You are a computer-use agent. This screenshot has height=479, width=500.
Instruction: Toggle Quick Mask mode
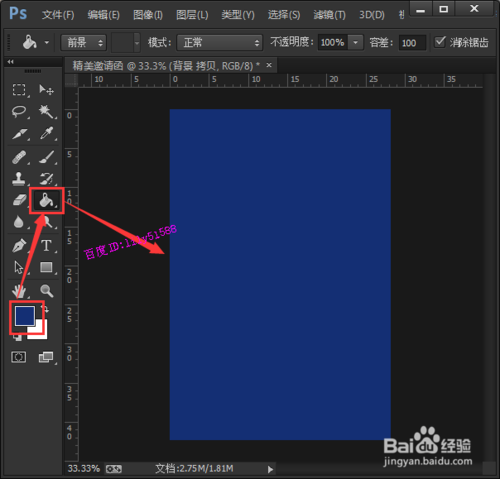tap(19, 357)
